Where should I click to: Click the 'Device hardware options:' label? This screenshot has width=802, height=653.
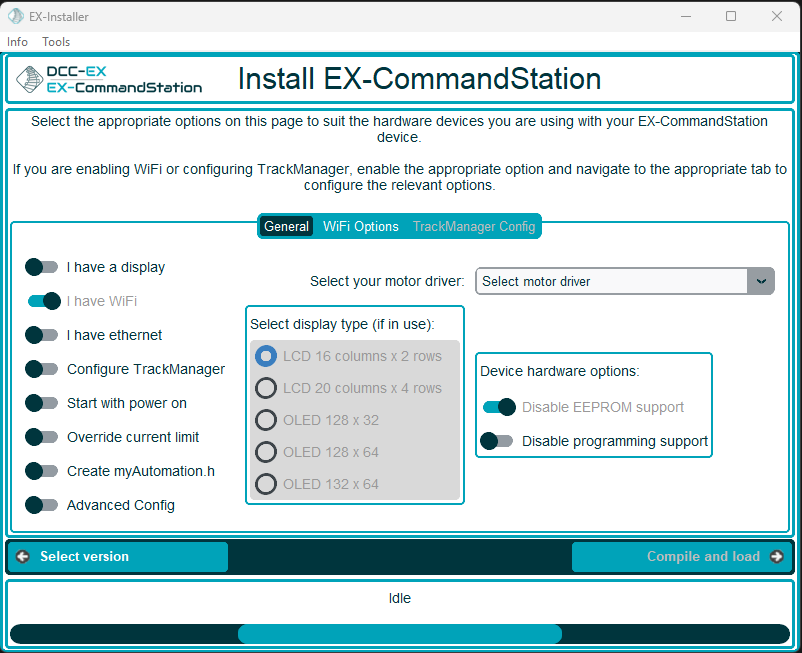pyautogui.click(x=560, y=371)
